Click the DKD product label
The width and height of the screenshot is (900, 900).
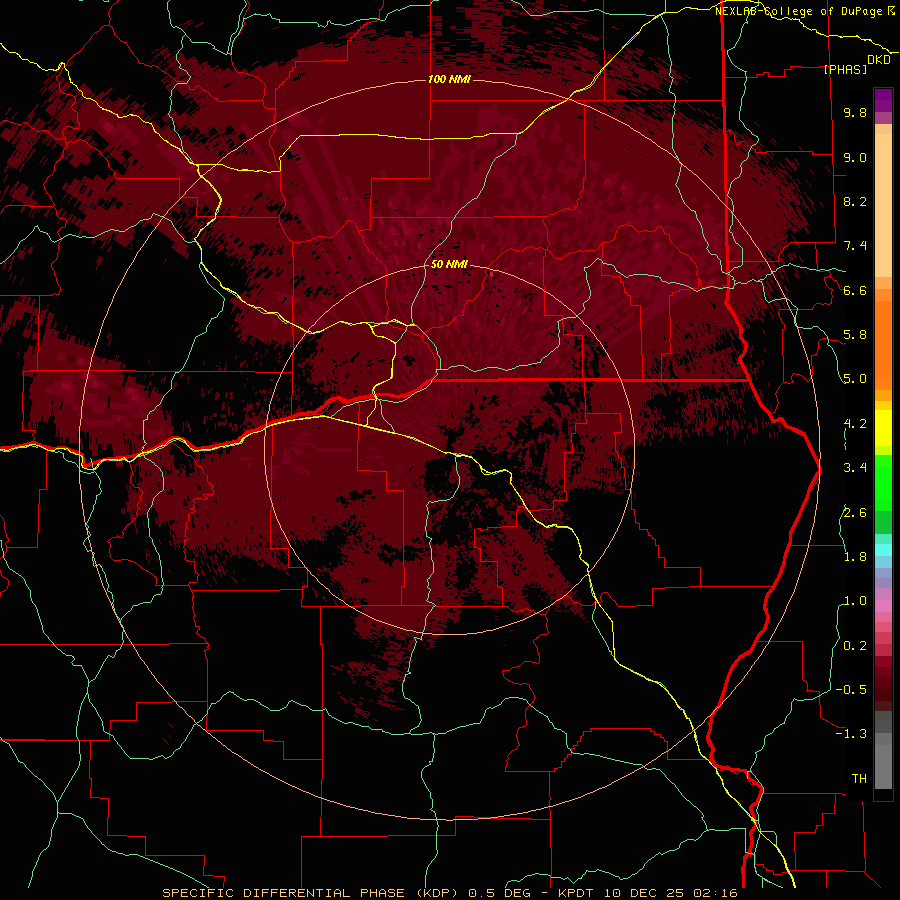click(878, 60)
